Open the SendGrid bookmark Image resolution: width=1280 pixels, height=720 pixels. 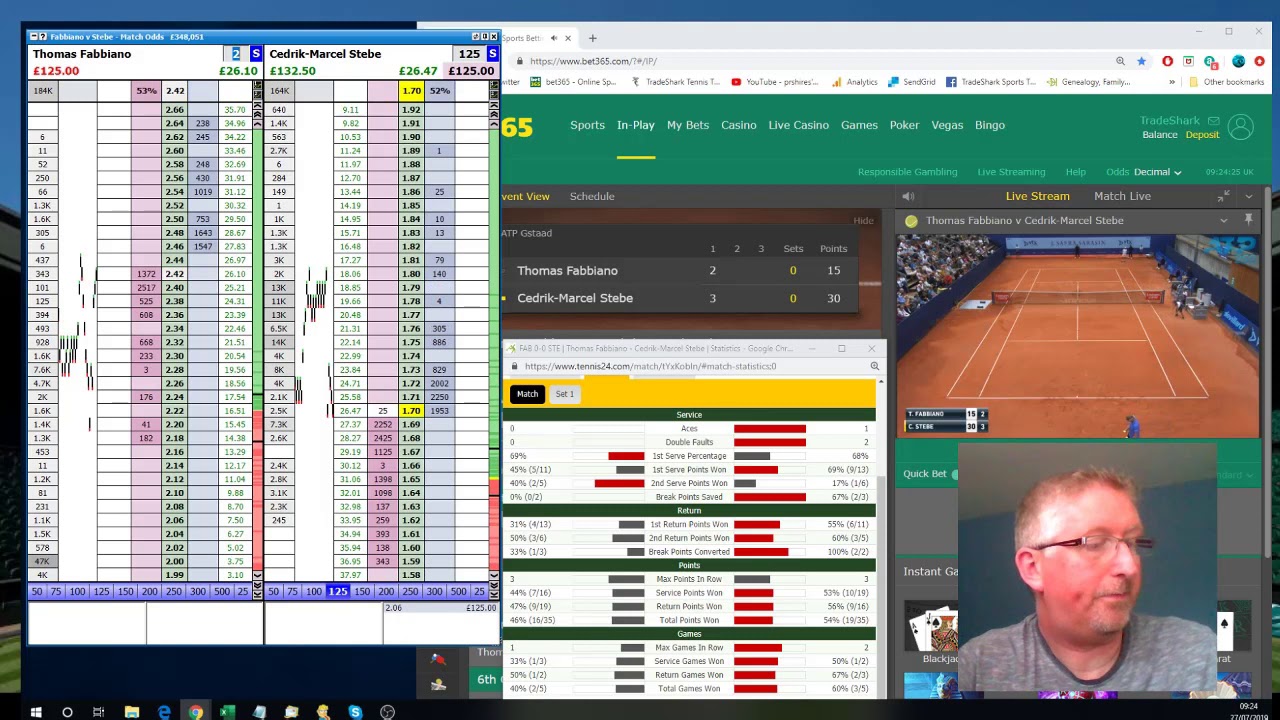[912, 82]
